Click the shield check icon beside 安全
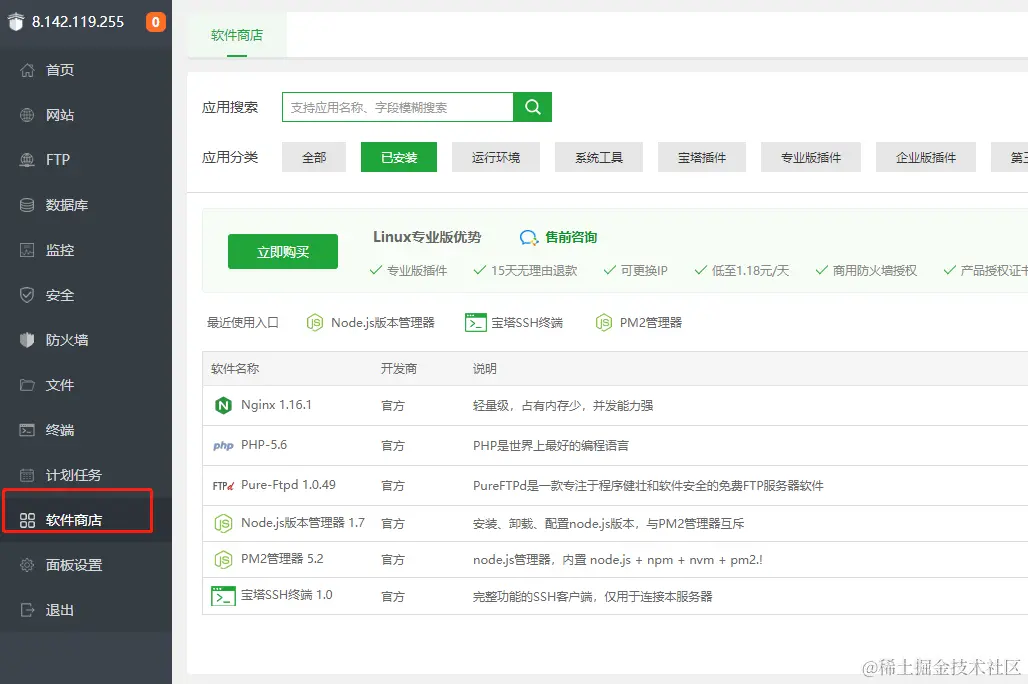 [27, 295]
